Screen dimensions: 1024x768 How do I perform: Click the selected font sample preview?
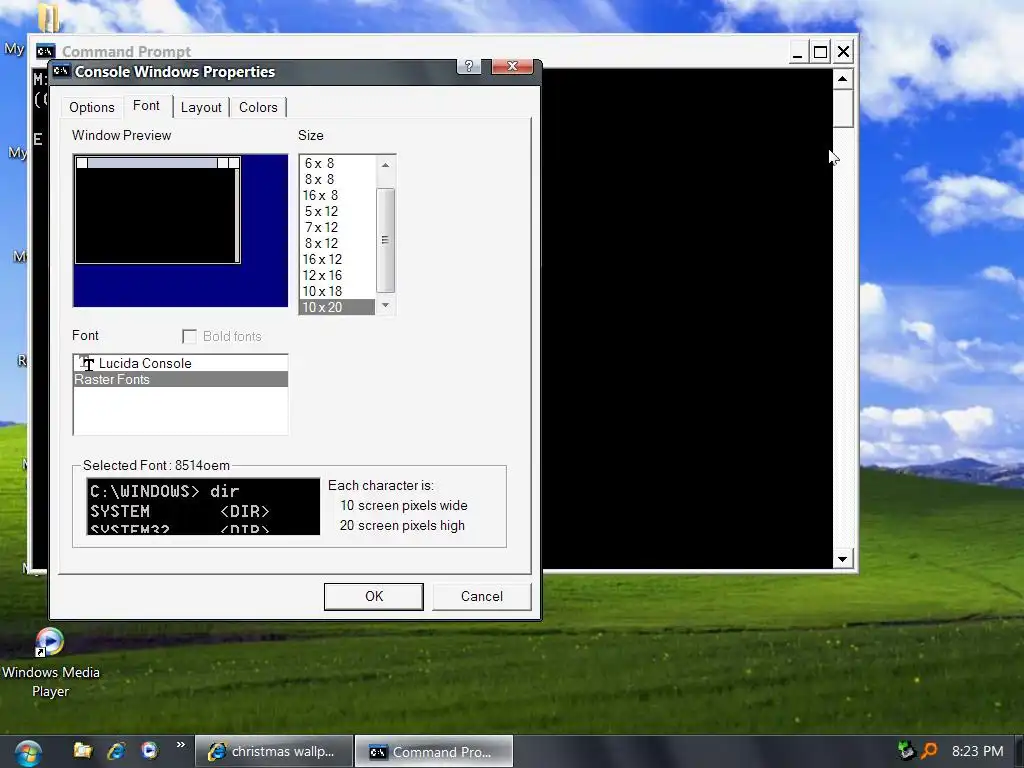(x=203, y=506)
